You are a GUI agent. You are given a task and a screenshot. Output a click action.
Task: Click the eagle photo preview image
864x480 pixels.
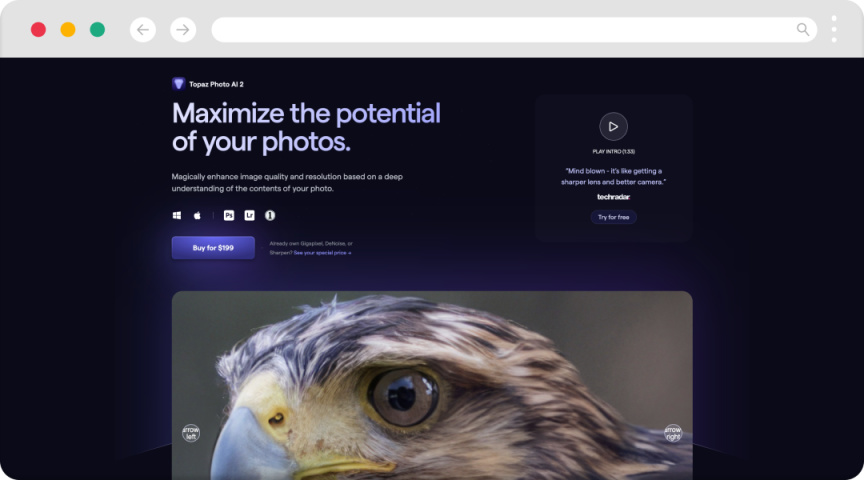[x=432, y=385]
